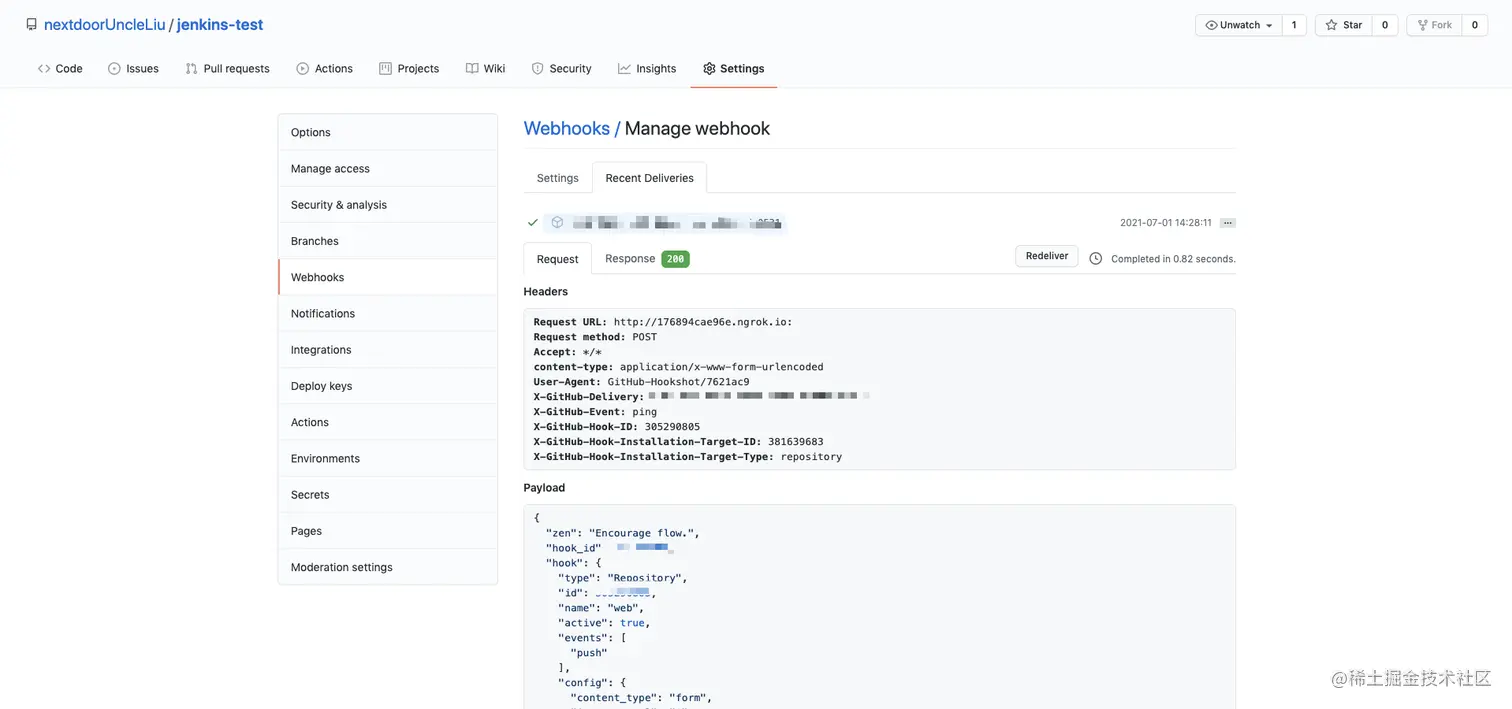Select Deploy keys in sidebar

pos(388,386)
